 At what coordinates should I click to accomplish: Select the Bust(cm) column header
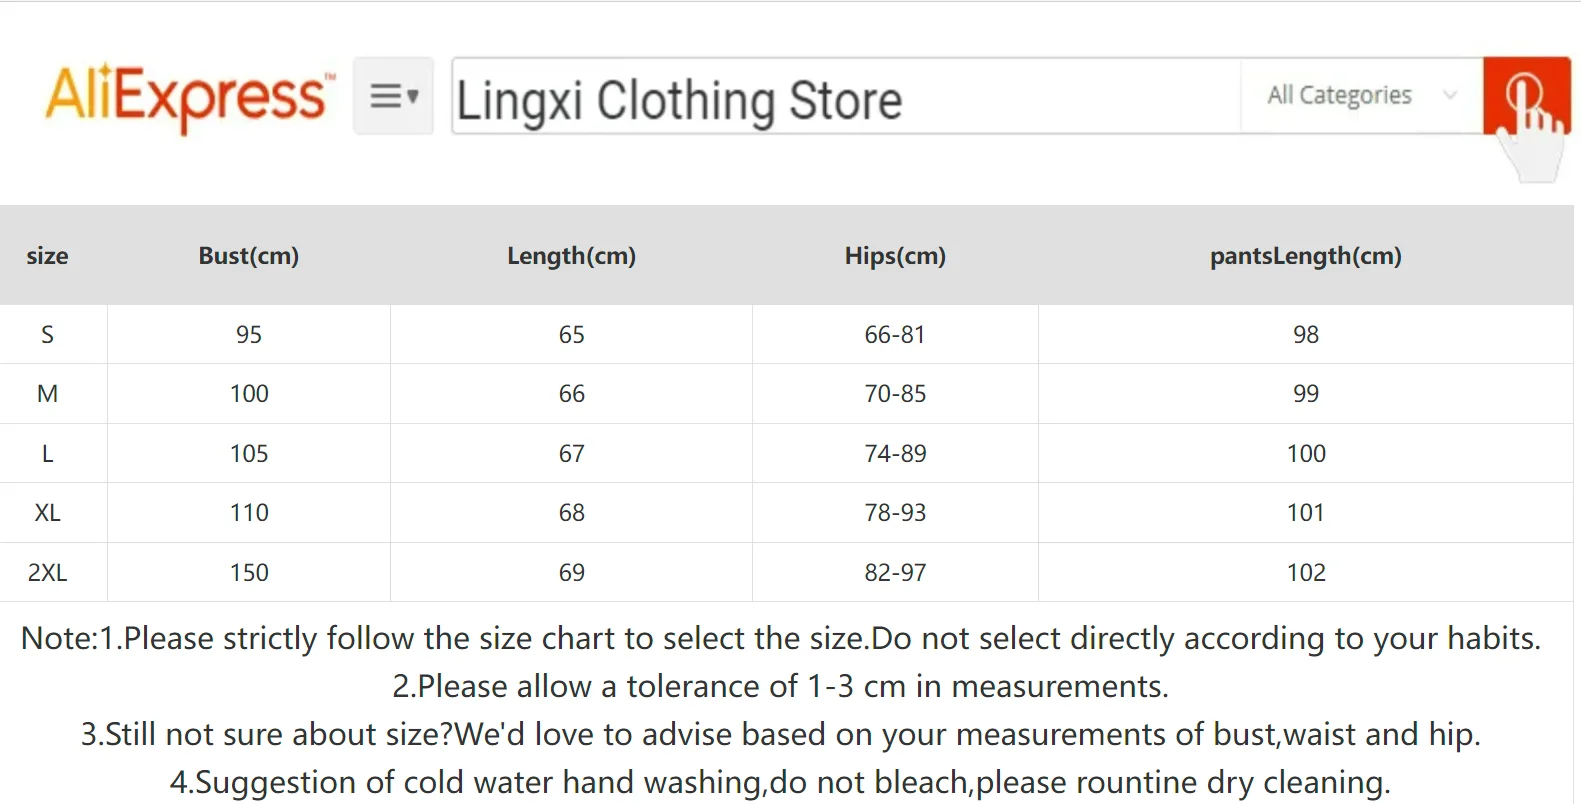click(x=249, y=256)
